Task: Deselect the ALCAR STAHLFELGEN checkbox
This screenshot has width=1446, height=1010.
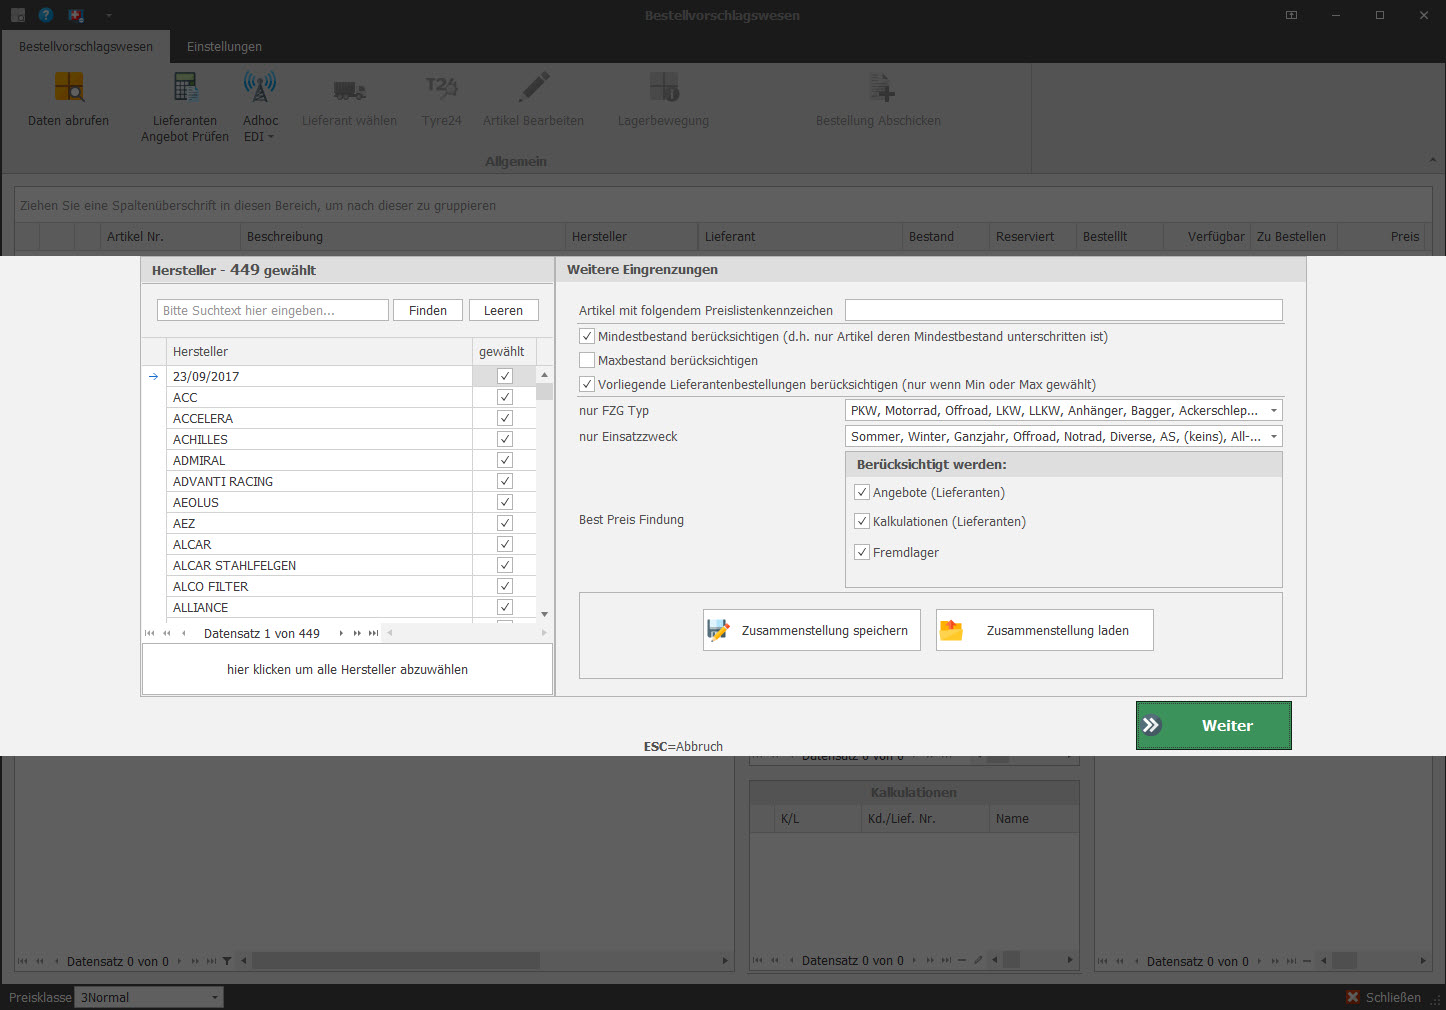Action: coord(505,565)
